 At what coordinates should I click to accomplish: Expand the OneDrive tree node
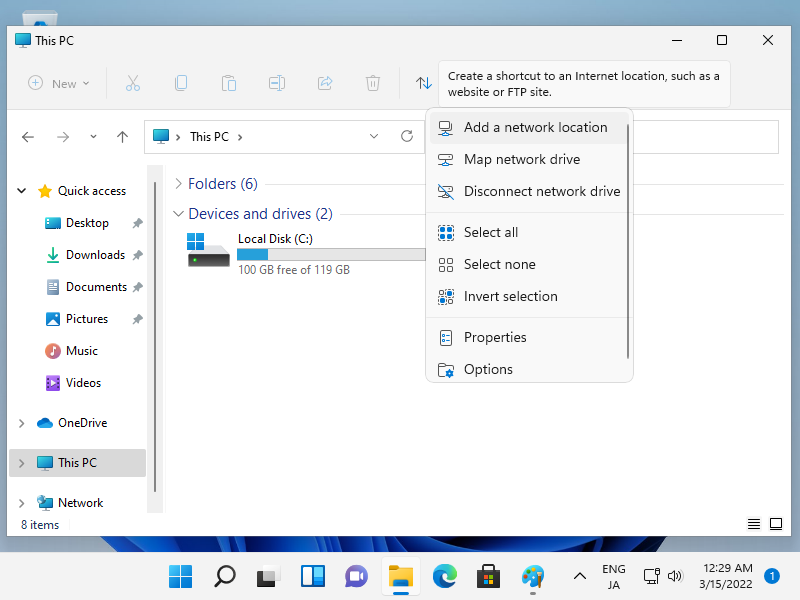[21, 423]
